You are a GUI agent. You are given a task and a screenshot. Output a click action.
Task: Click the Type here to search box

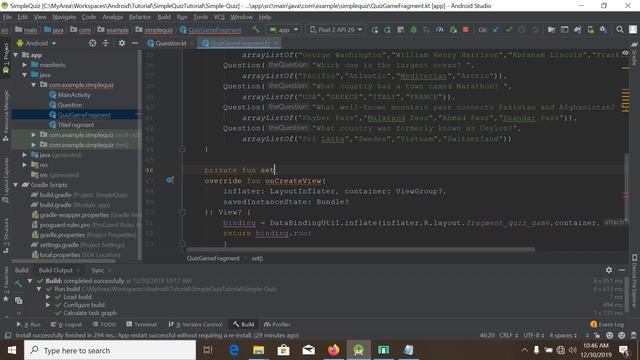(110, 350)
